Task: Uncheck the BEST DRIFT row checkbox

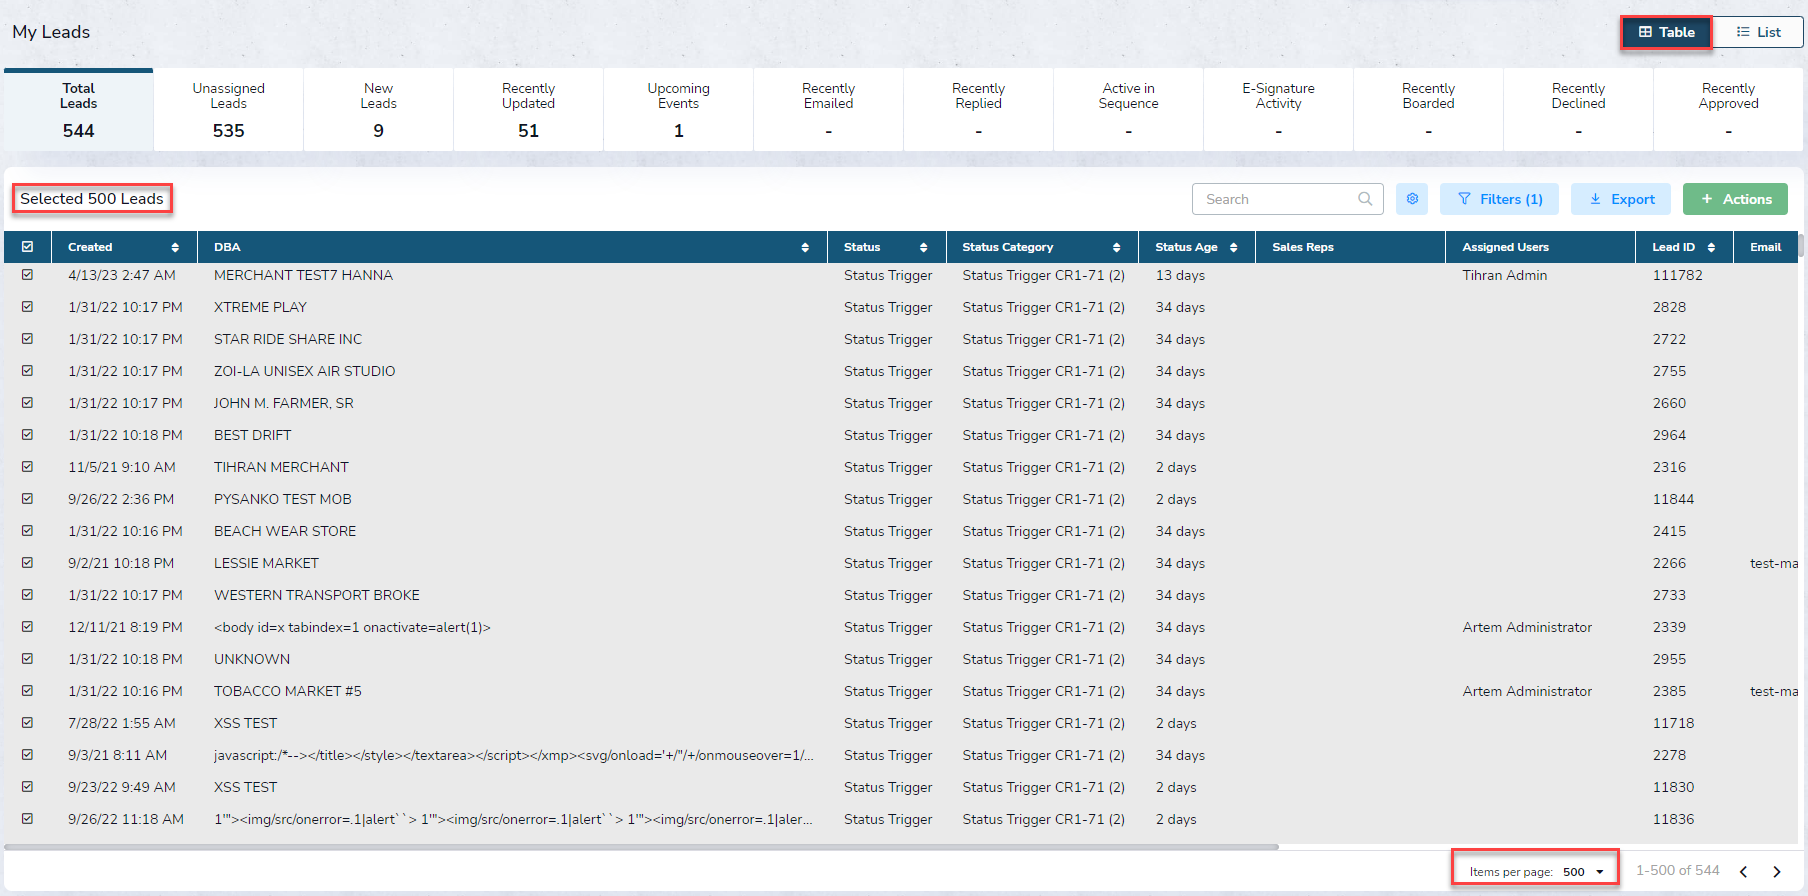Action: [27, 435]
